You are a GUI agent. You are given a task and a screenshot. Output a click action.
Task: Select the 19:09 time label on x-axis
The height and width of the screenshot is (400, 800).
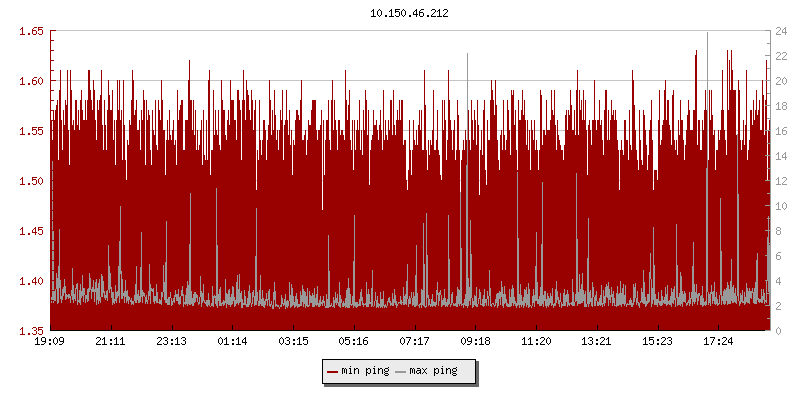point(50,342)
